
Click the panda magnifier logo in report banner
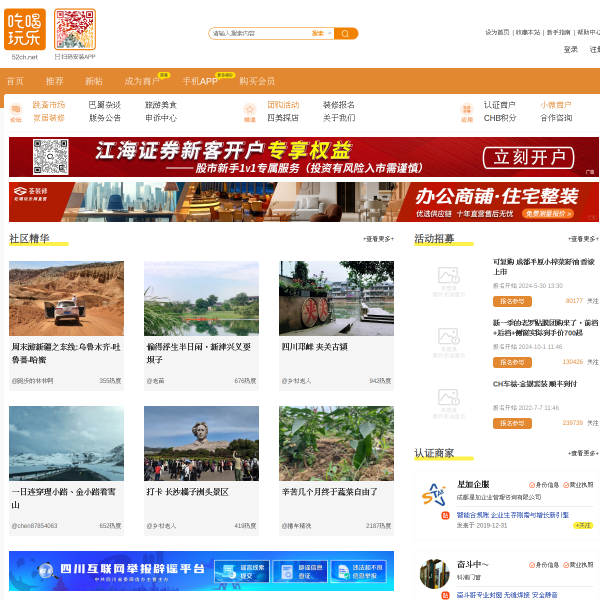pos(47,571)
